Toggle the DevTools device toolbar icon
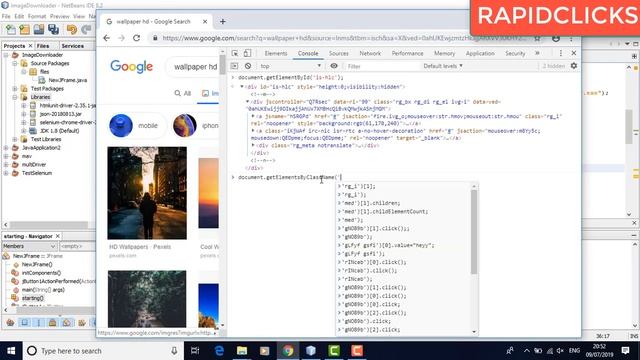 tap(247, 53)
